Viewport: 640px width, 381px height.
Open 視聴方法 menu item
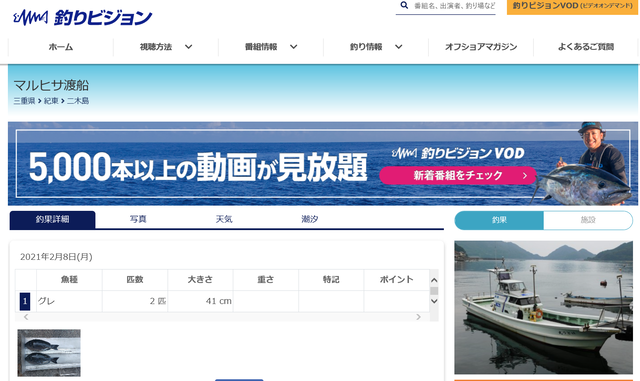(156, 47)
